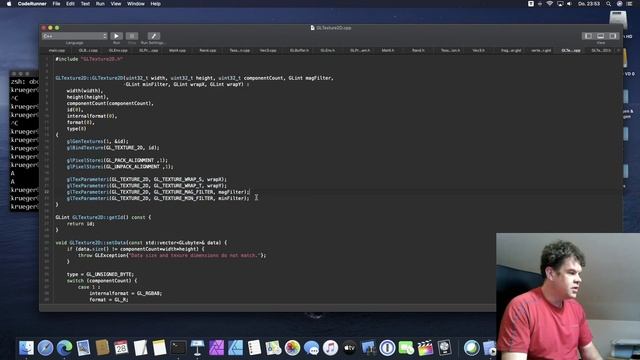Open Run Settings with the pencil icon
Viewport: 640px width, 360px height.
pyautogui.click(x=153, y=36)
